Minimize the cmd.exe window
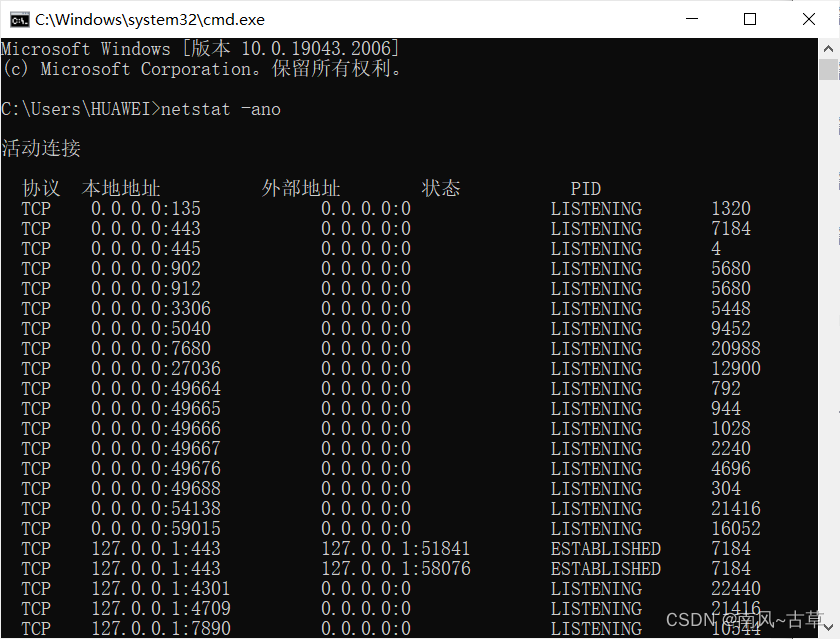Image resolution: width=840 pixels, height=639 pixels. pyautogui.click(x=692, y=19)
